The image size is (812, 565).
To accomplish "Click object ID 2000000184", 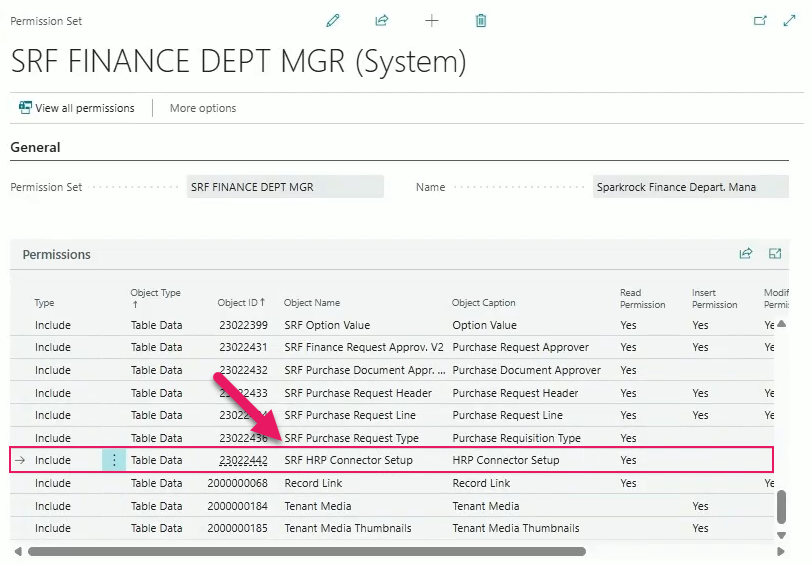I will coord(238,505).
